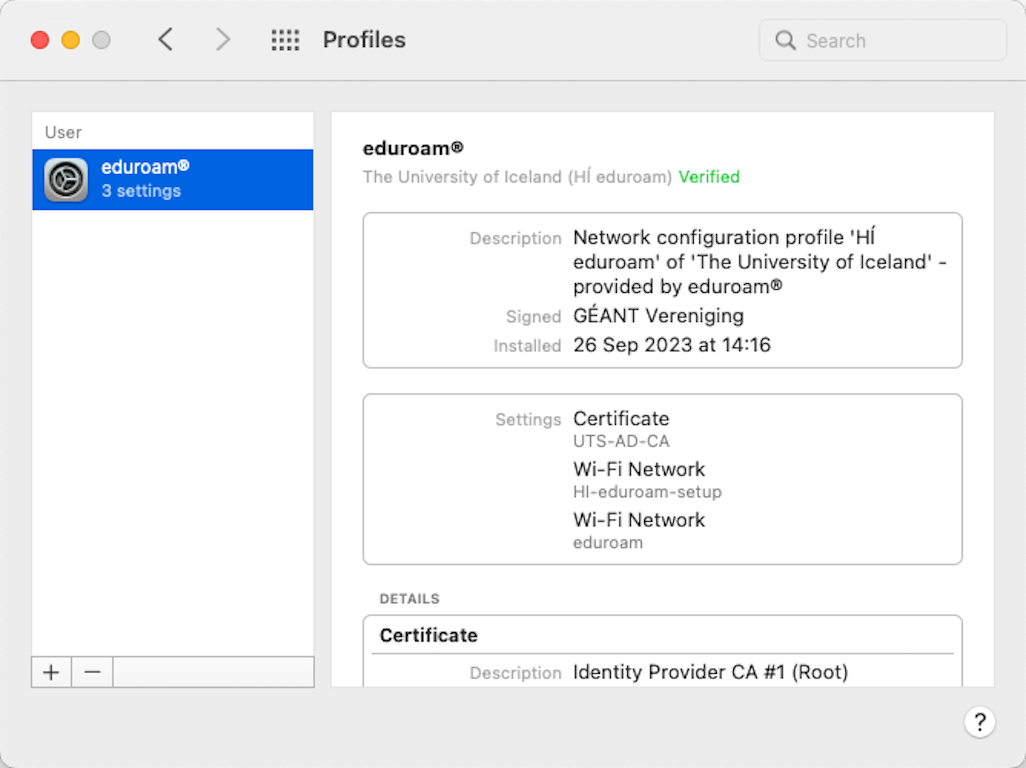Show all preferences grid icon
The width and height of the screenshot is (1026, 768).
pyautogui.click(x=285, y=40)
